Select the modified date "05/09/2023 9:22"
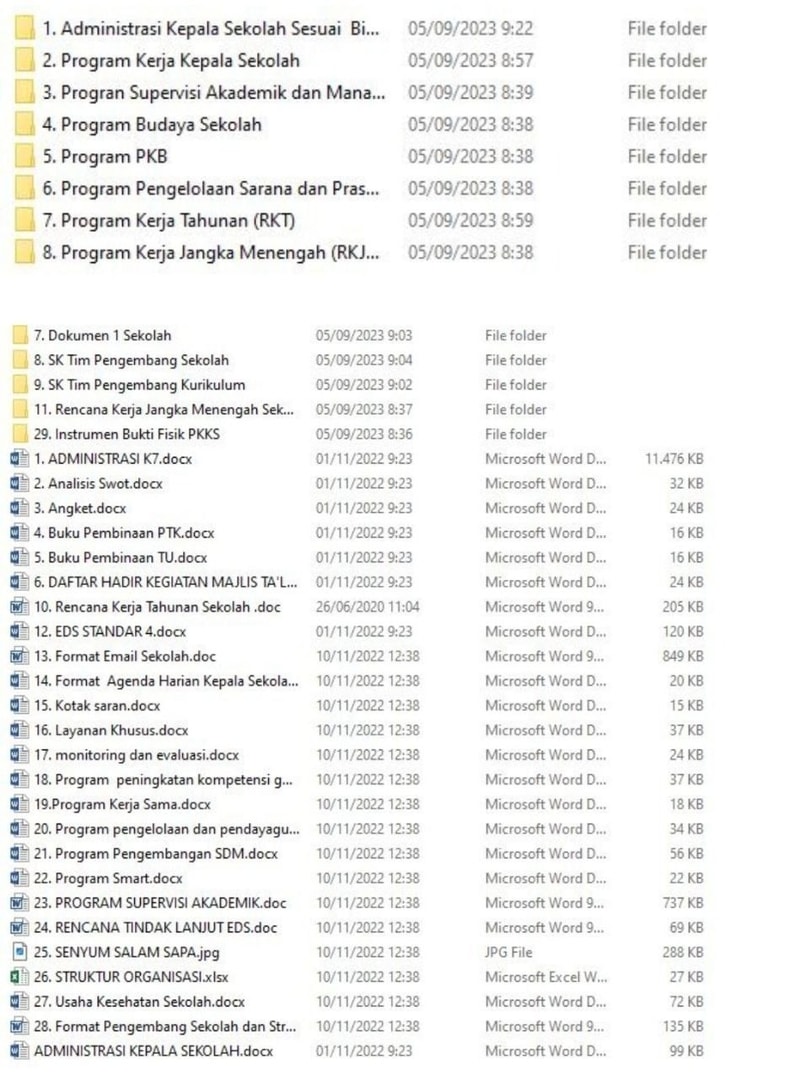 point(471,28)
